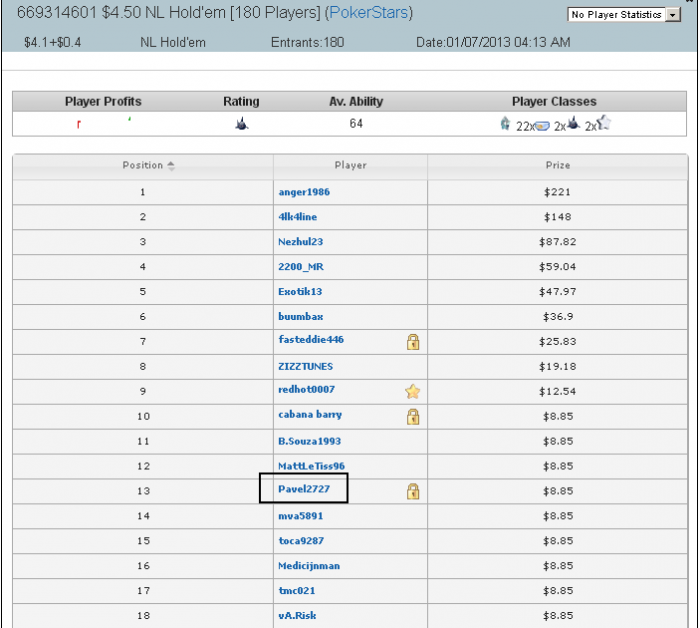This screenshot has width=700, height=628.
Task: Click the lock icon beside fasteddie446
Action: 413,342
